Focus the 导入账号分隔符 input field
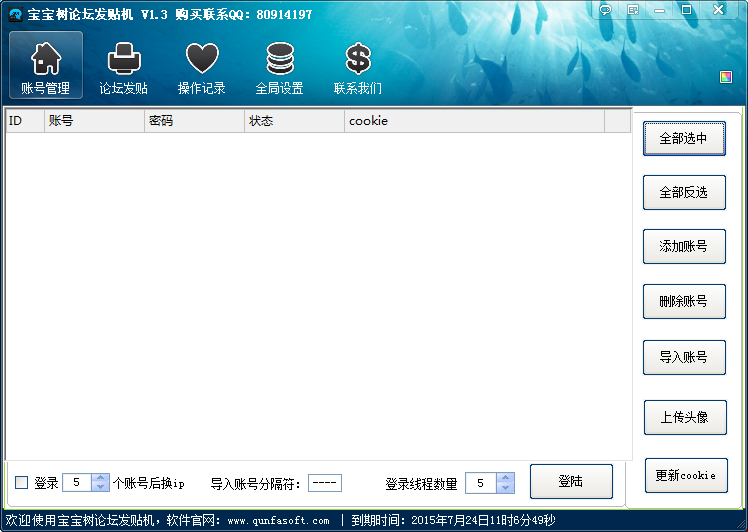This screenshot has height=532, width=748. (x=325, y=483)
